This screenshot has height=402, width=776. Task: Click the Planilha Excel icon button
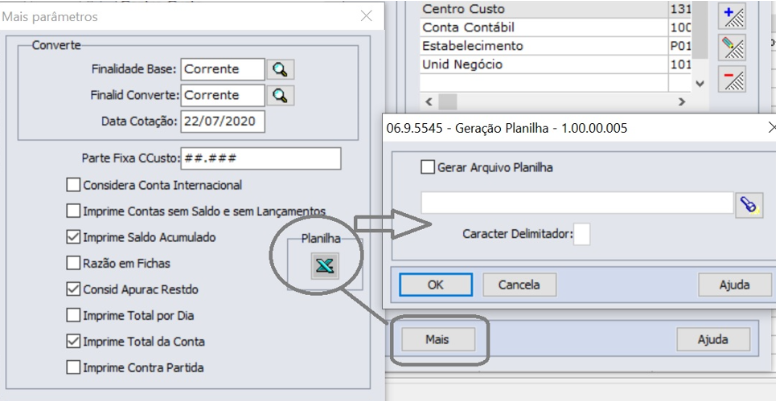pos(325,266)
